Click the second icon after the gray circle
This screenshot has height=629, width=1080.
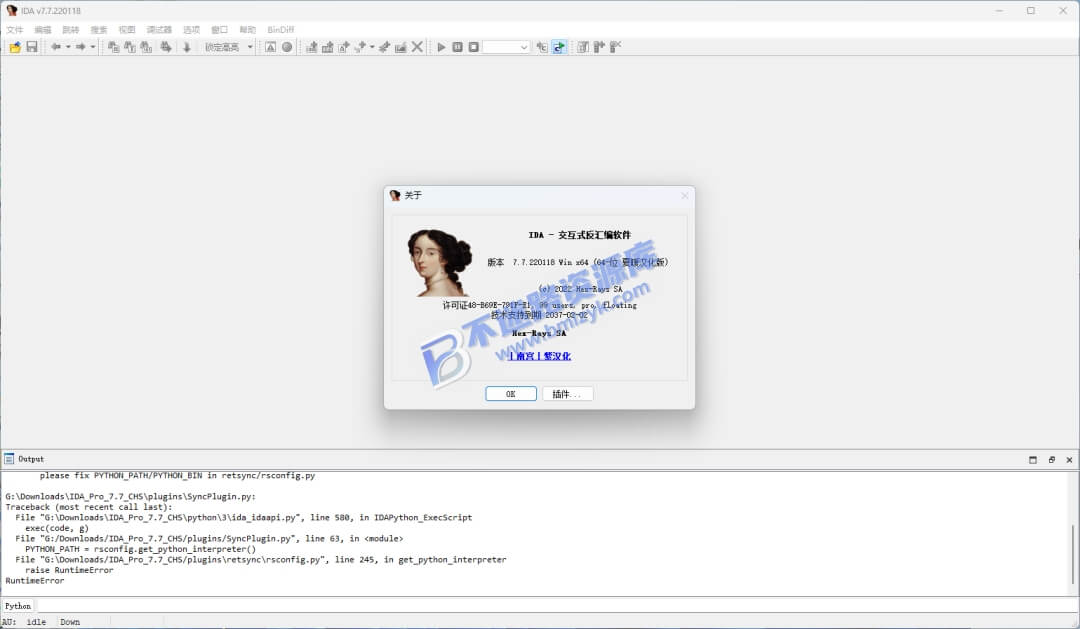point(328,47)
